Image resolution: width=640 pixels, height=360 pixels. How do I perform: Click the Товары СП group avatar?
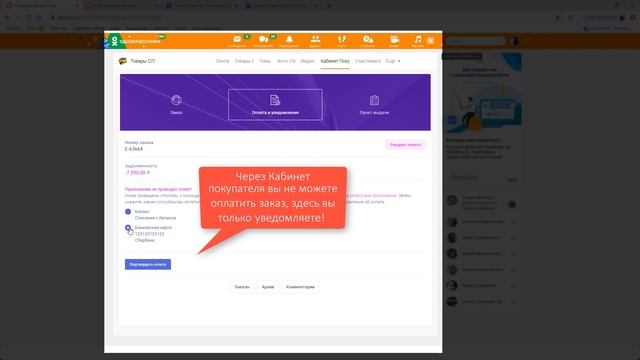[122, 61]
